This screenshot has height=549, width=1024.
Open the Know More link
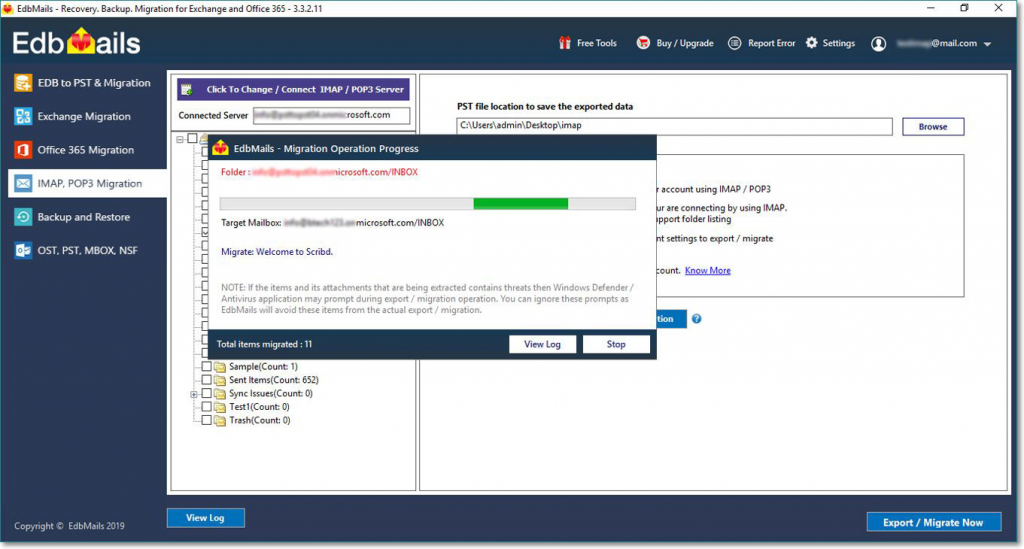(x=707, y=270)
